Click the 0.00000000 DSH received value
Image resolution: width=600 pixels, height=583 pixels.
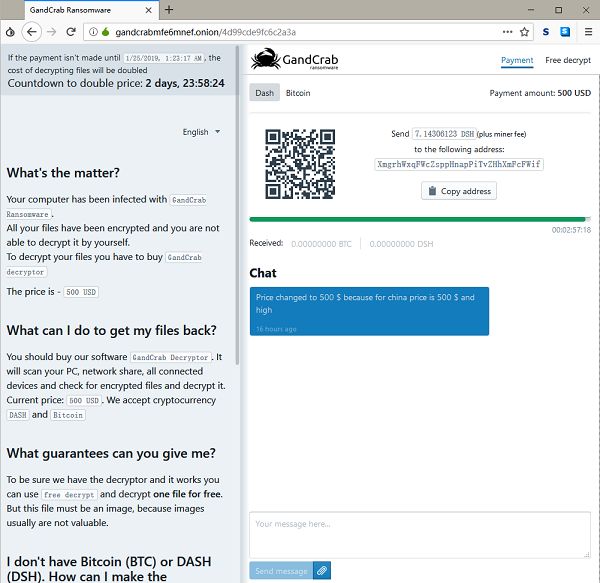coord(401,244)
